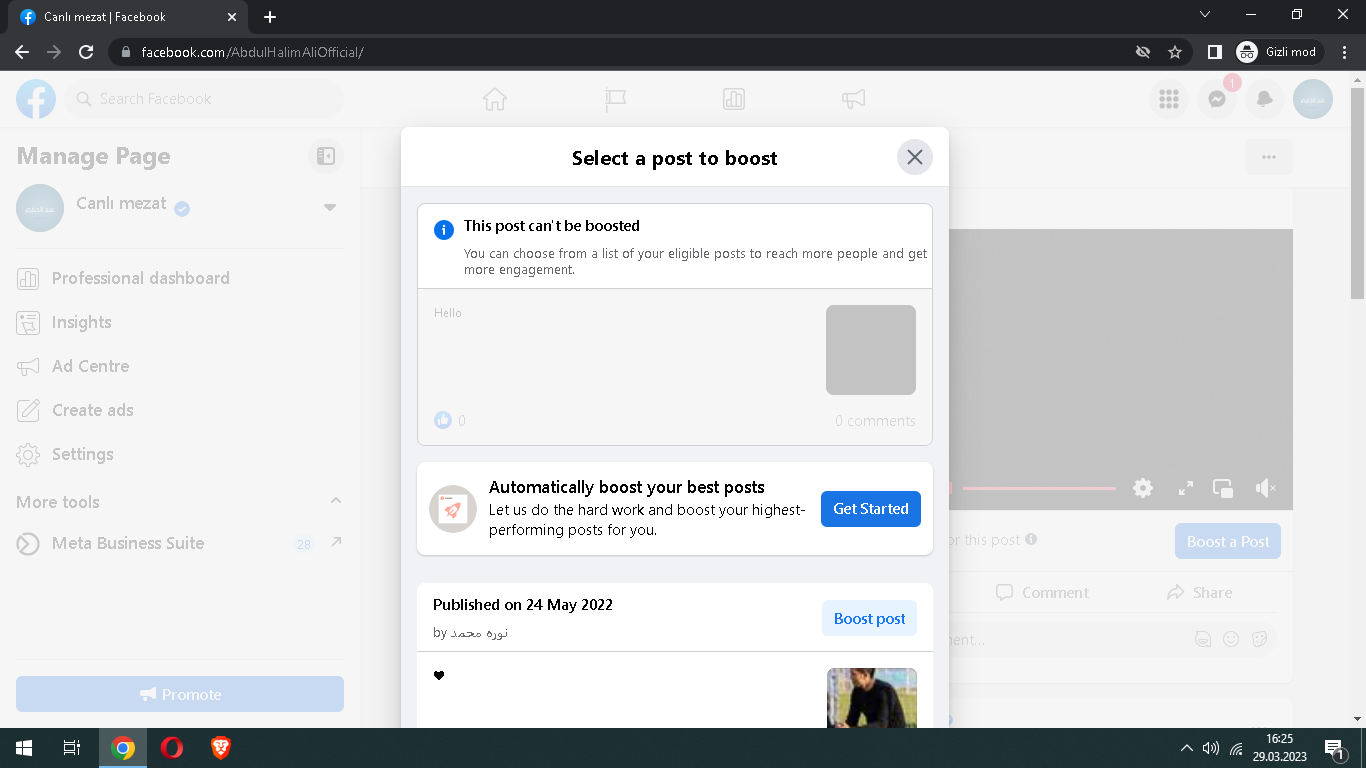Boost the post published on 24 May 2022

pyautogui.click(x=869, y=619)
